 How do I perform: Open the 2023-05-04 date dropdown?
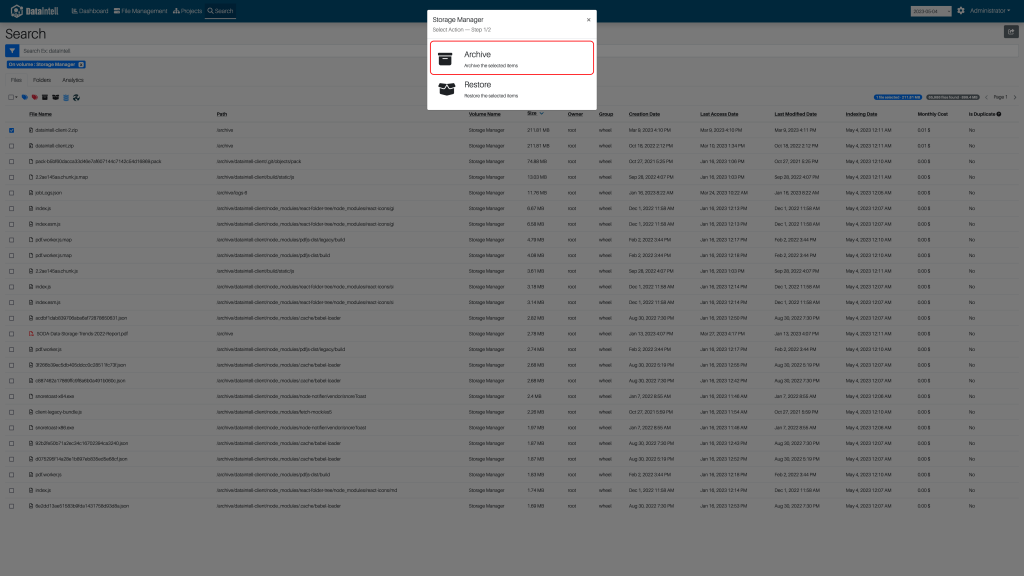point(931,11)
